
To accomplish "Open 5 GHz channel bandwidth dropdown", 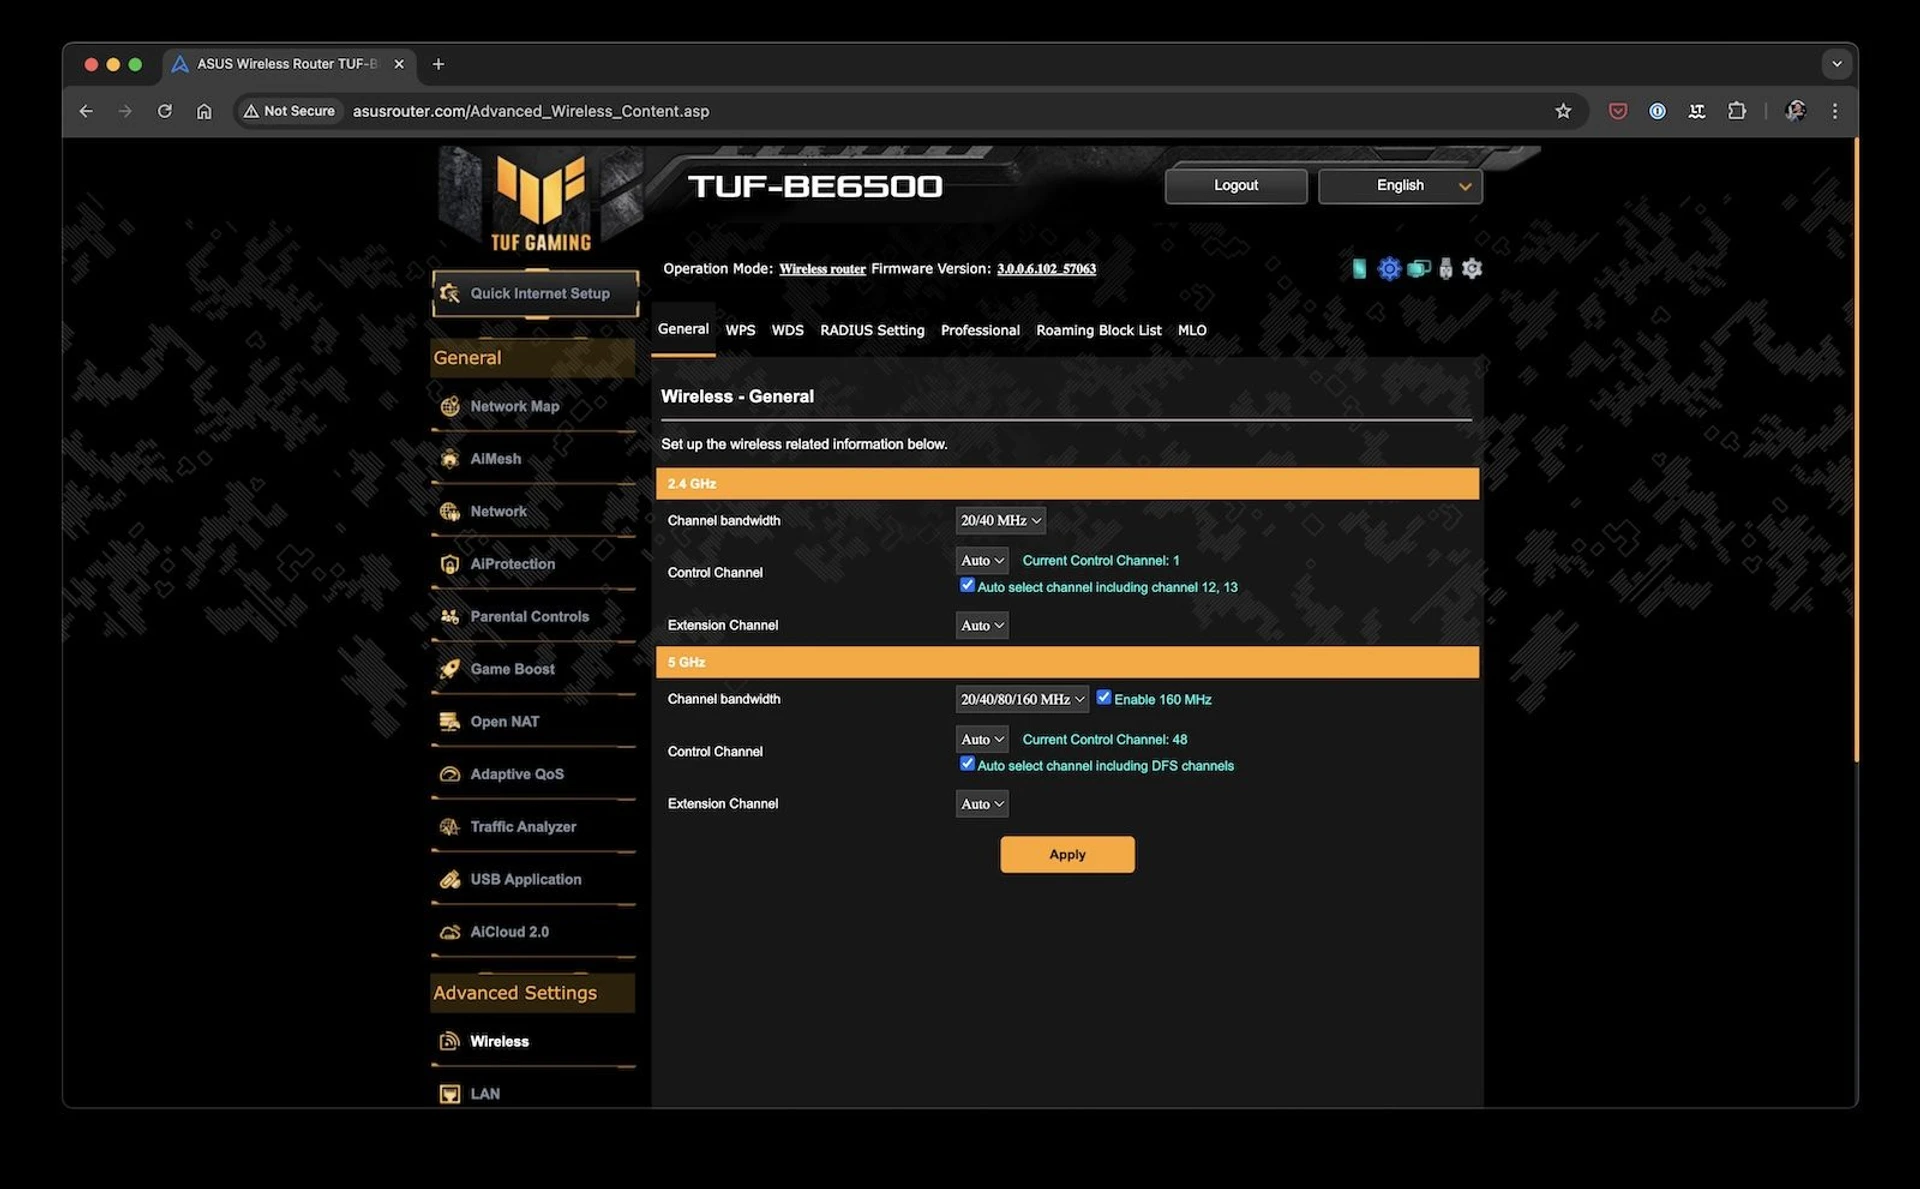I will point(1022,699).
